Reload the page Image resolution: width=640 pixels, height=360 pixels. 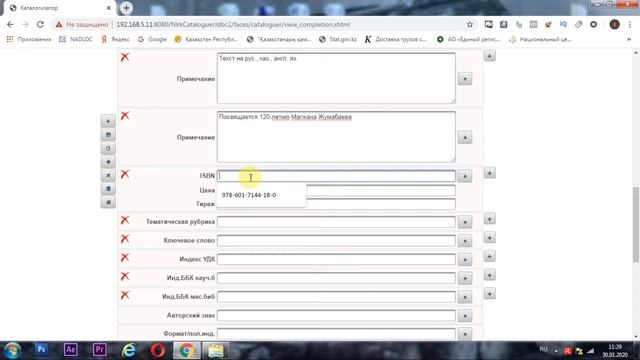40,24
